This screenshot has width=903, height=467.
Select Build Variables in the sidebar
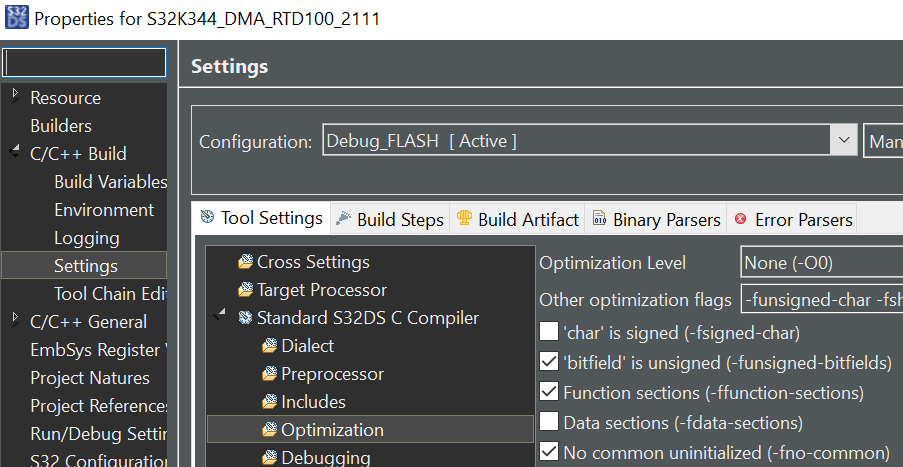pos(110,182)
